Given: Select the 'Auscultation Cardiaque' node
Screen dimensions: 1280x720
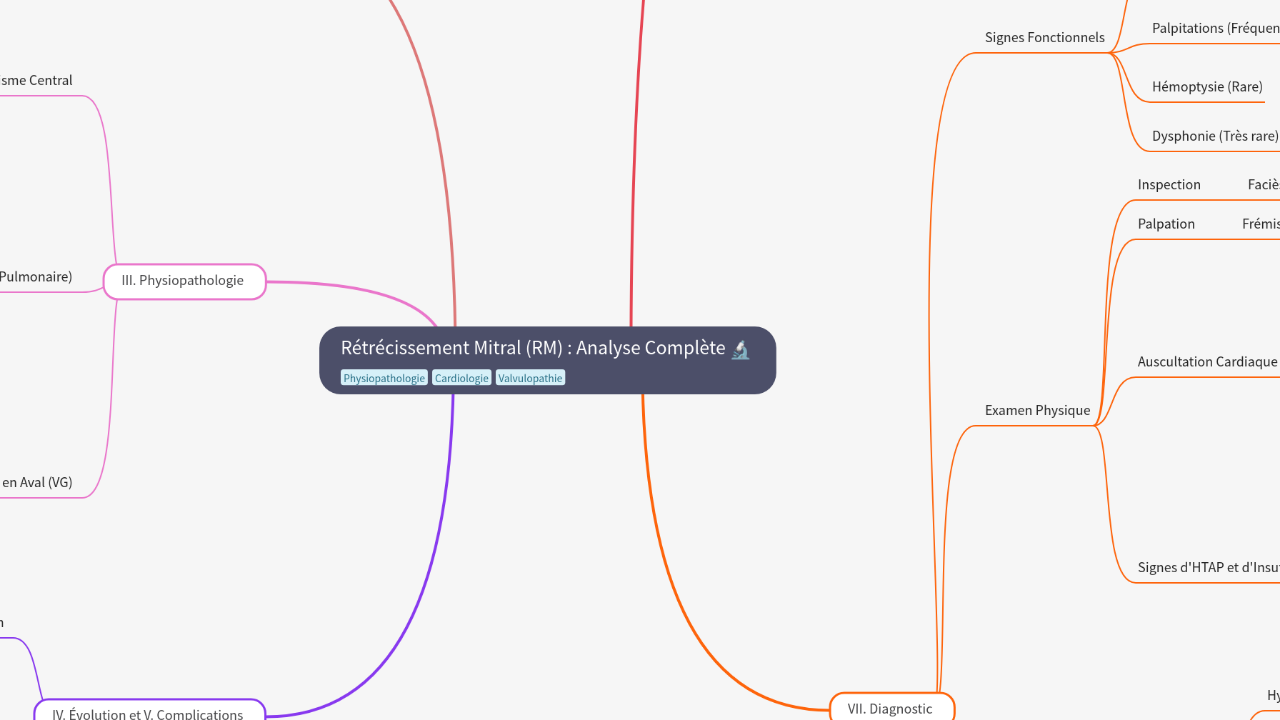Looking at the screenshot, I should pyautogui.click(x=1206, y=361).
